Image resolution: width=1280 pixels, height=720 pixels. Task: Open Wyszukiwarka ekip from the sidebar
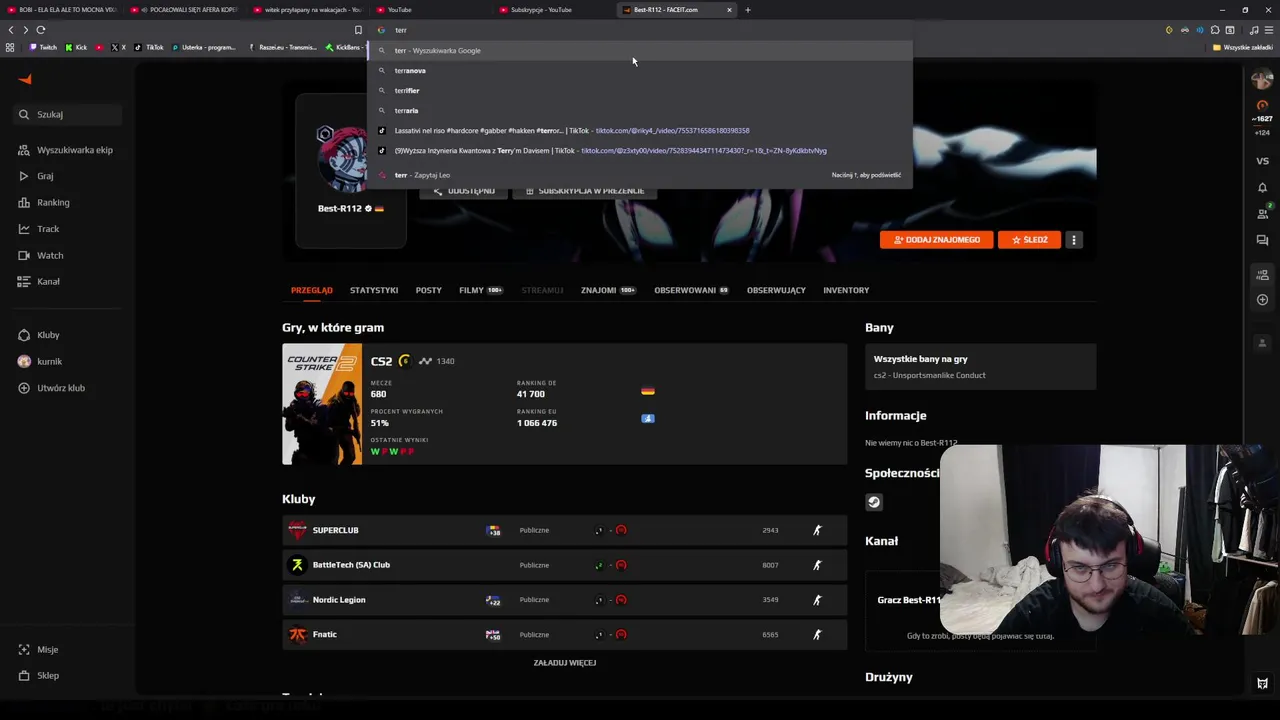point(65,150)
